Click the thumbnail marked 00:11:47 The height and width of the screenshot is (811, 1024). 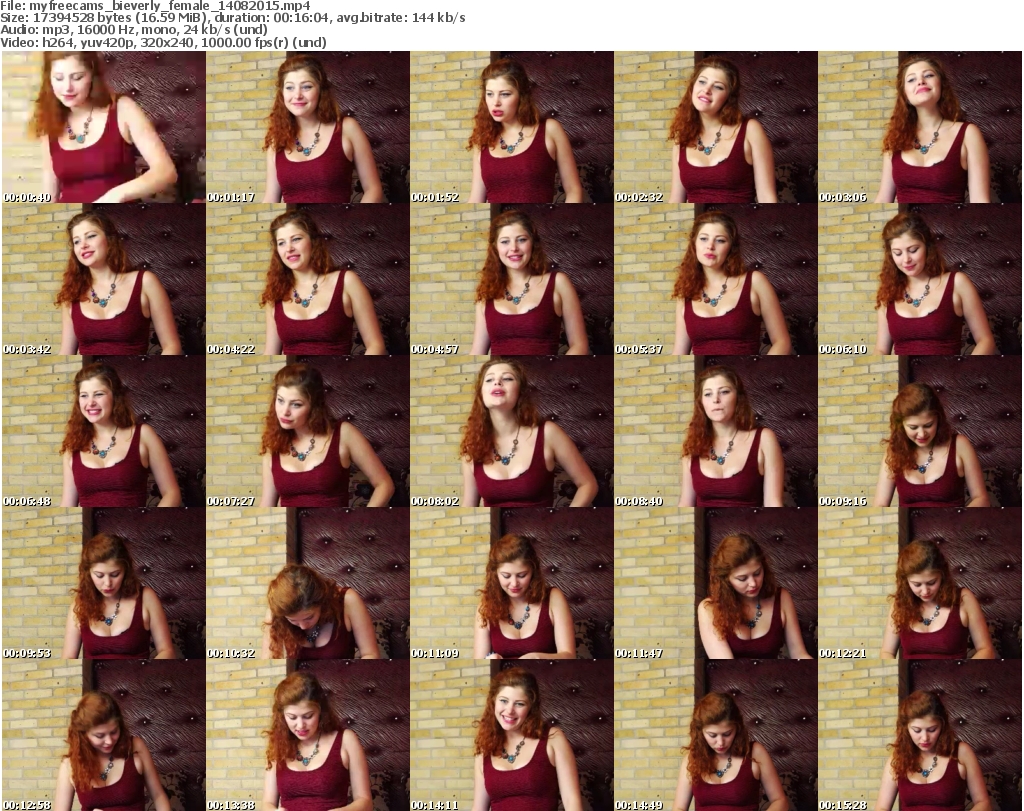click(716, 583)
